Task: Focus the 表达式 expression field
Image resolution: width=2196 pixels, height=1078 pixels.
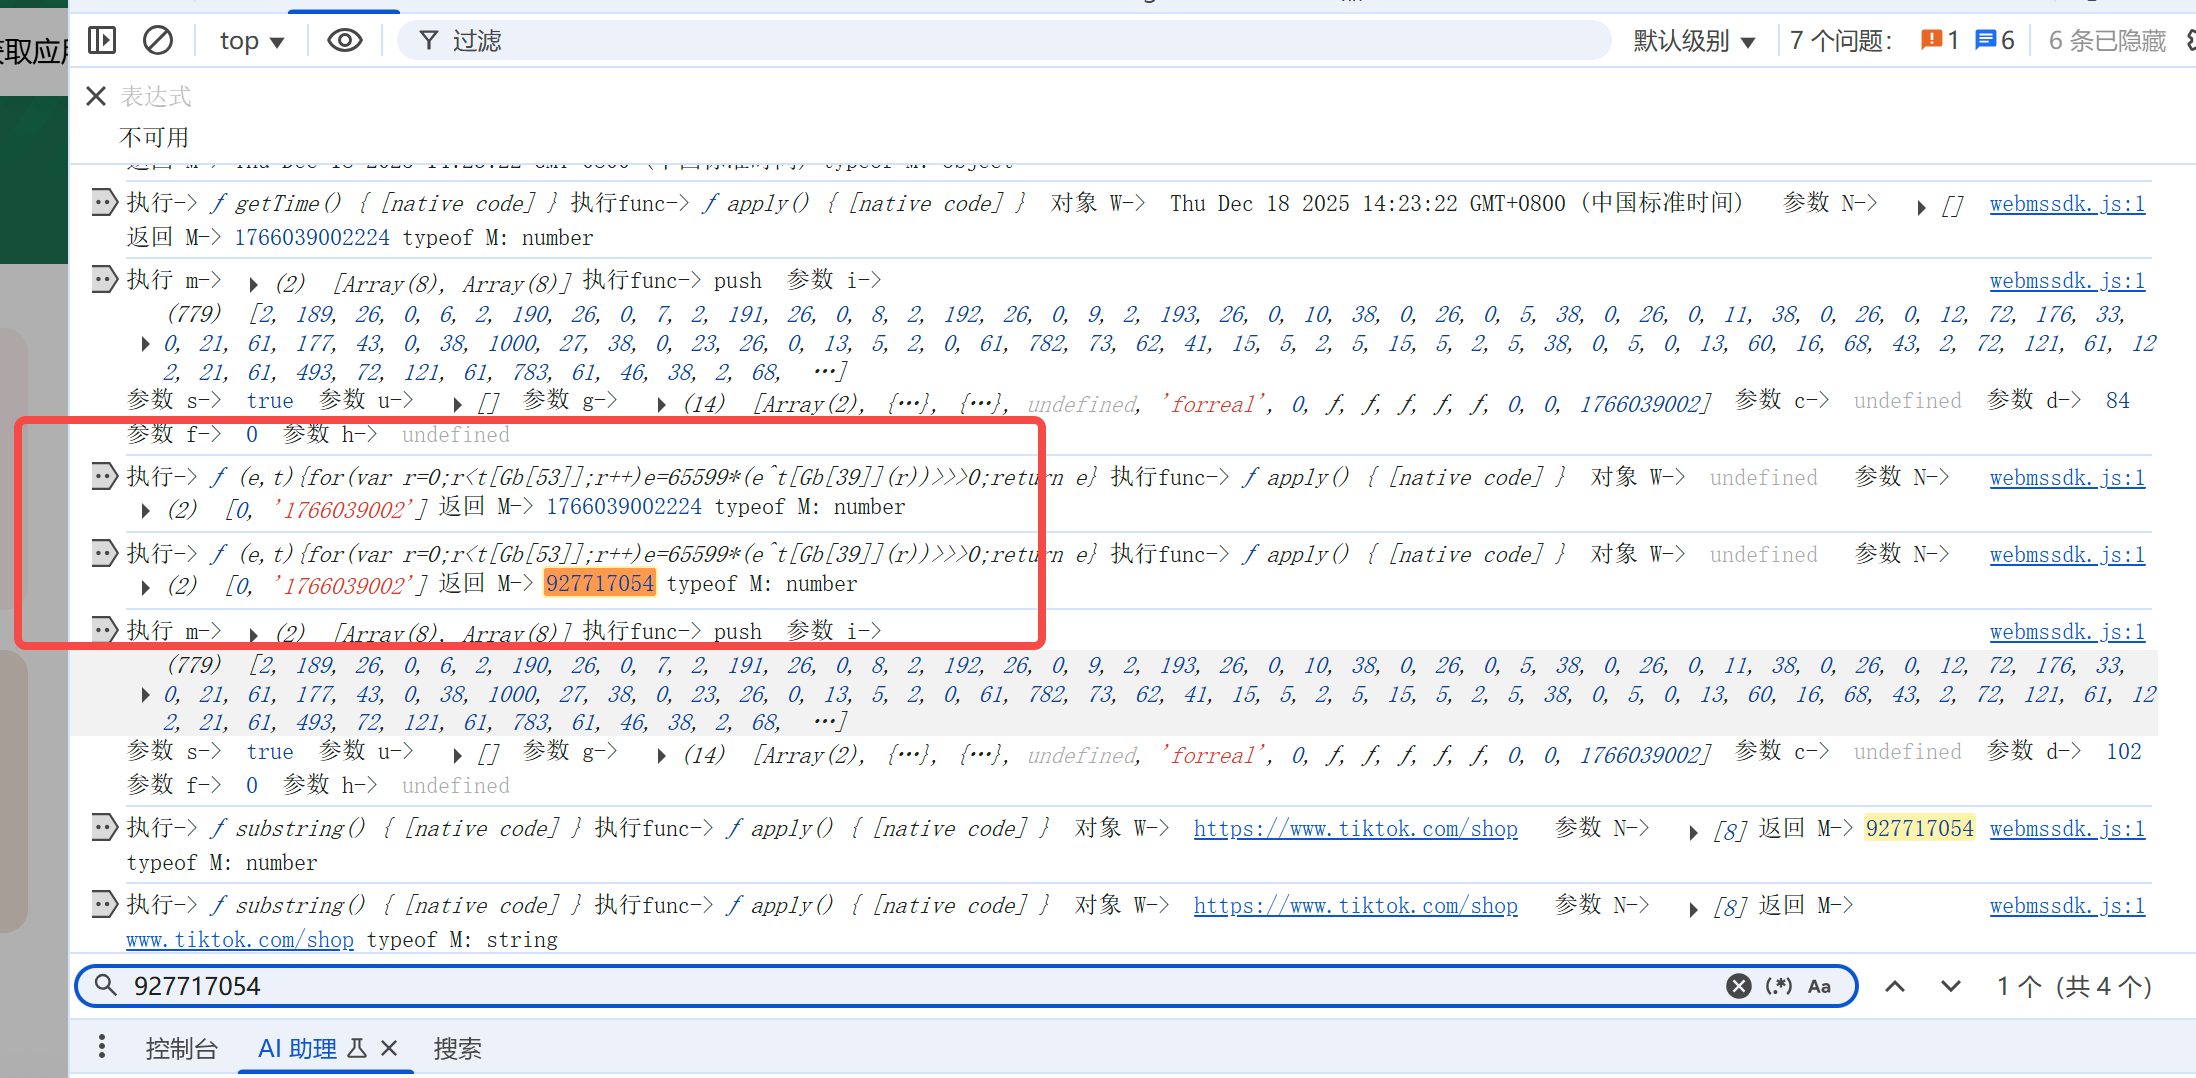Action: click(156, 96)
